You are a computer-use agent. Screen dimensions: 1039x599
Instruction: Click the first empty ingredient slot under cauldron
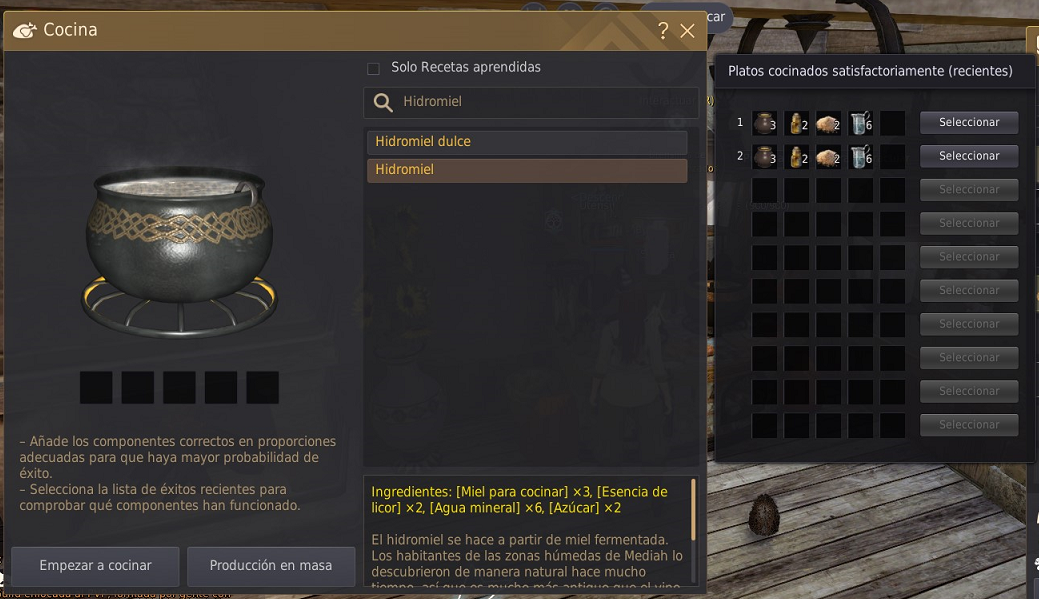coord(96,388)
